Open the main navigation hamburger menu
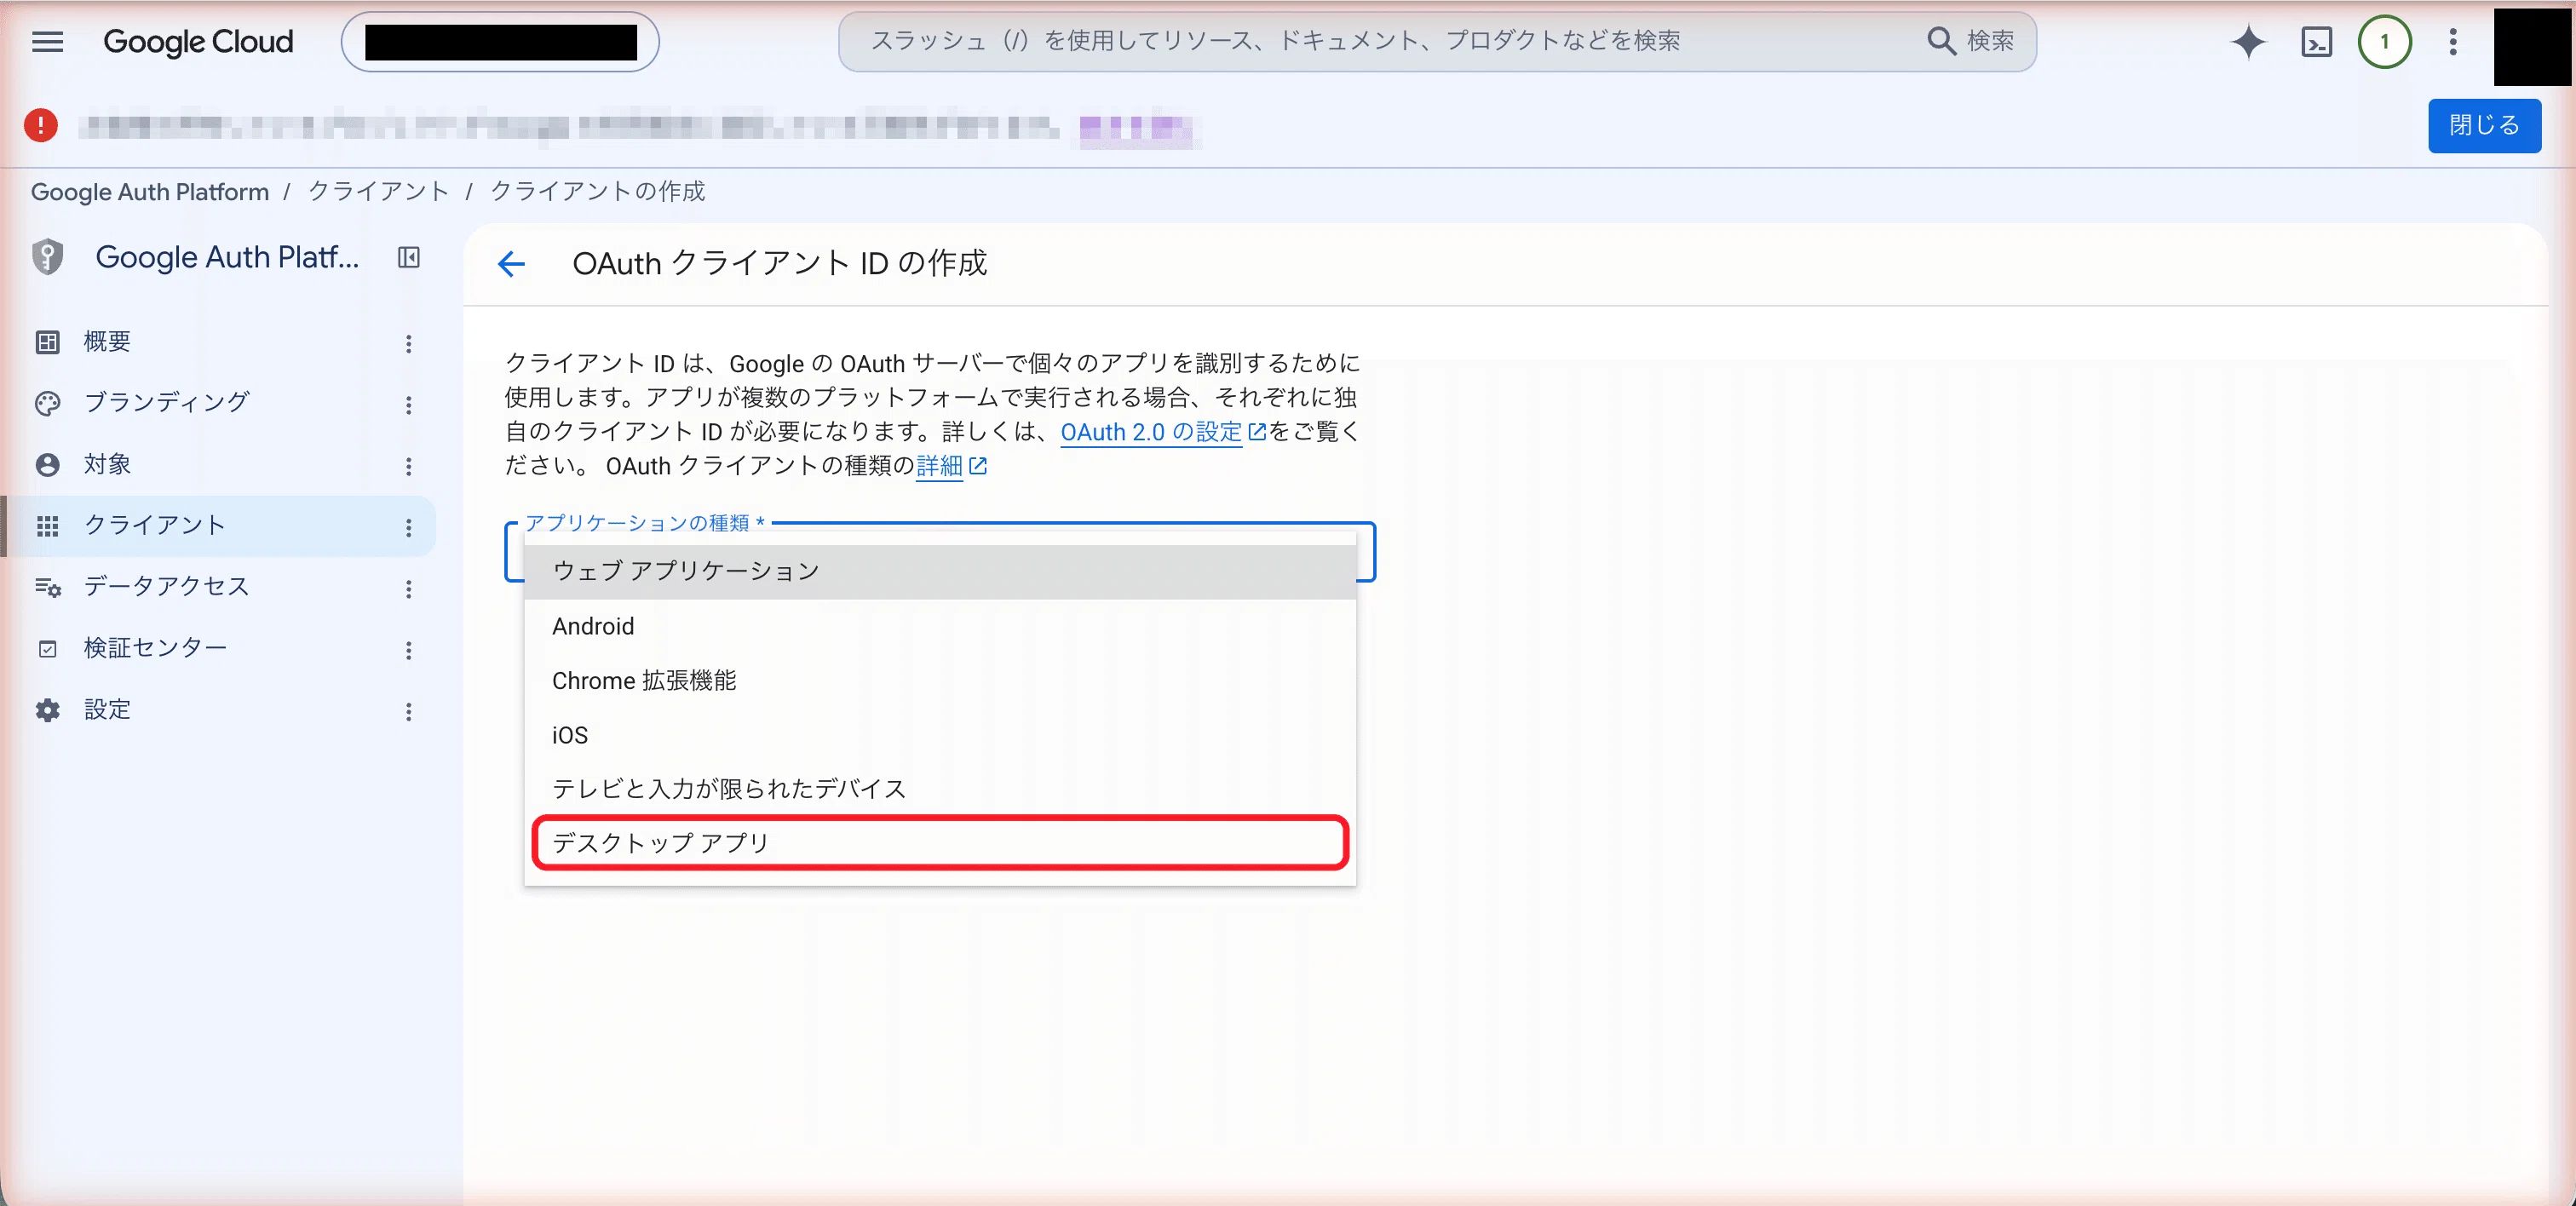Screen dimensions: 2576x1206 pyautogui.click(x=47, y=41)
